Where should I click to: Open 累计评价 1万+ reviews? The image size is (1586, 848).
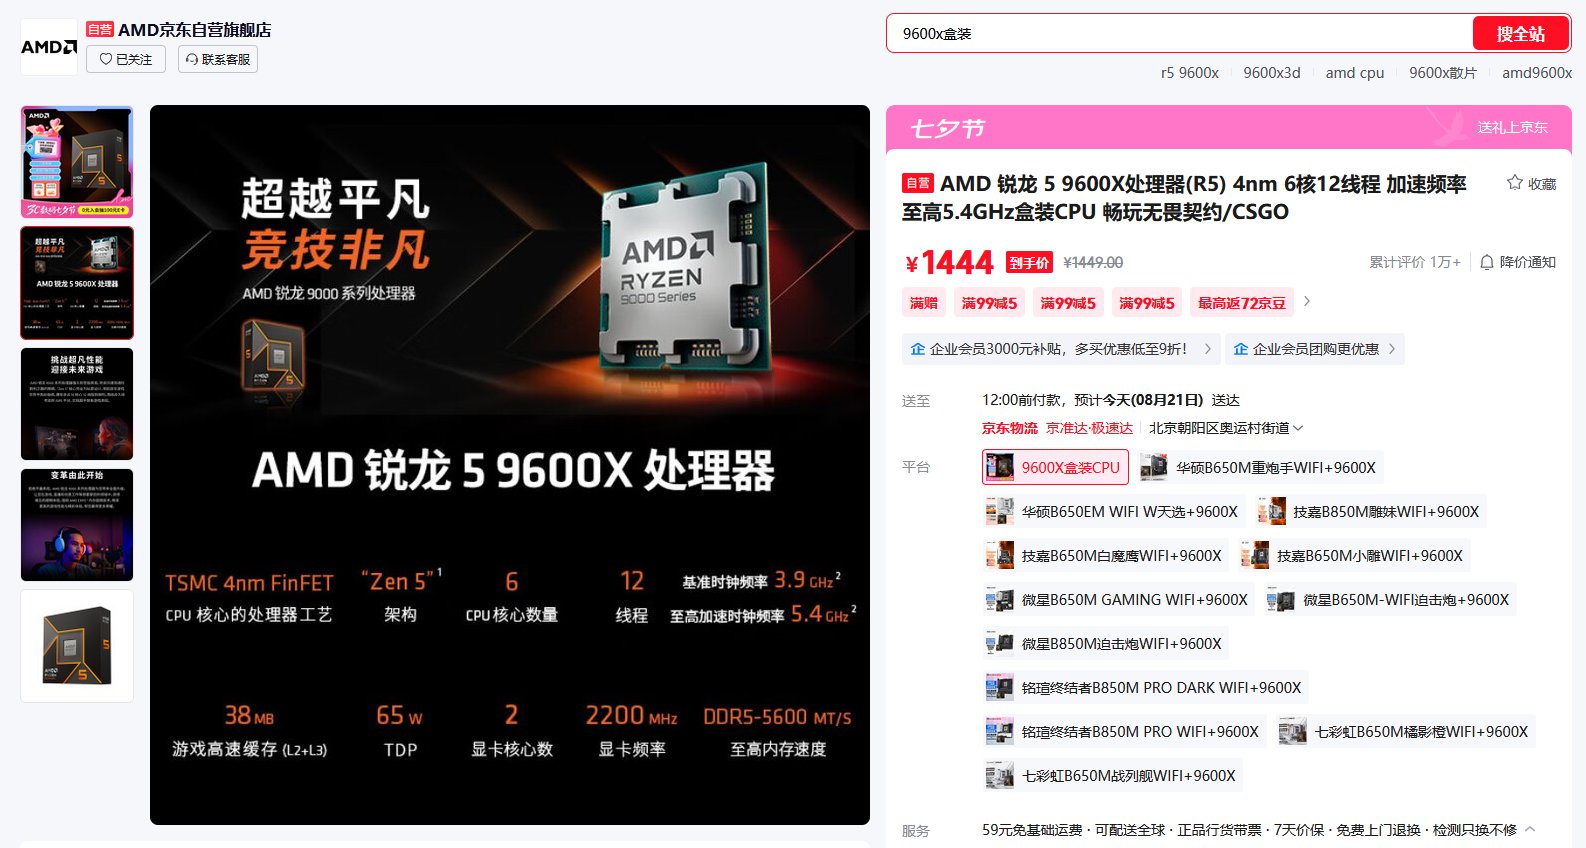[1414, 262]
